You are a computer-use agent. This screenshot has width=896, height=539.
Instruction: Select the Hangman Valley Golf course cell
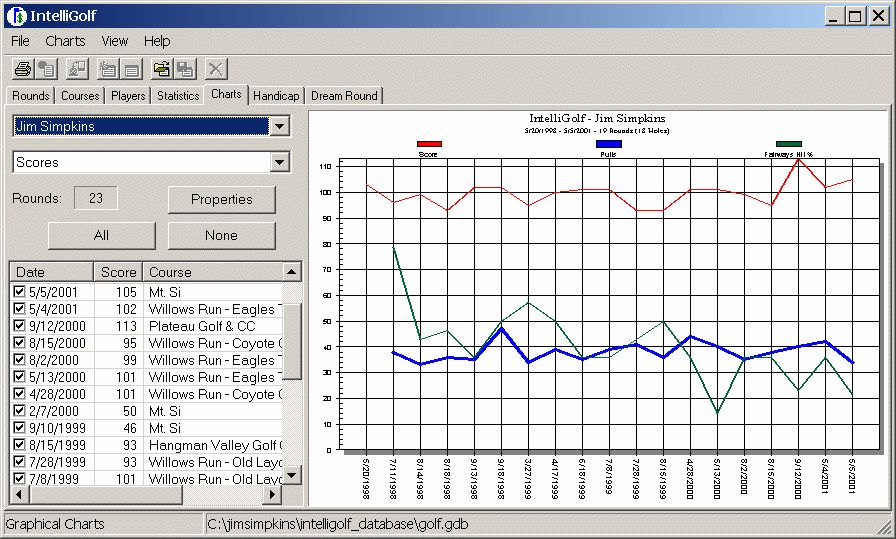tap(215, 445)
